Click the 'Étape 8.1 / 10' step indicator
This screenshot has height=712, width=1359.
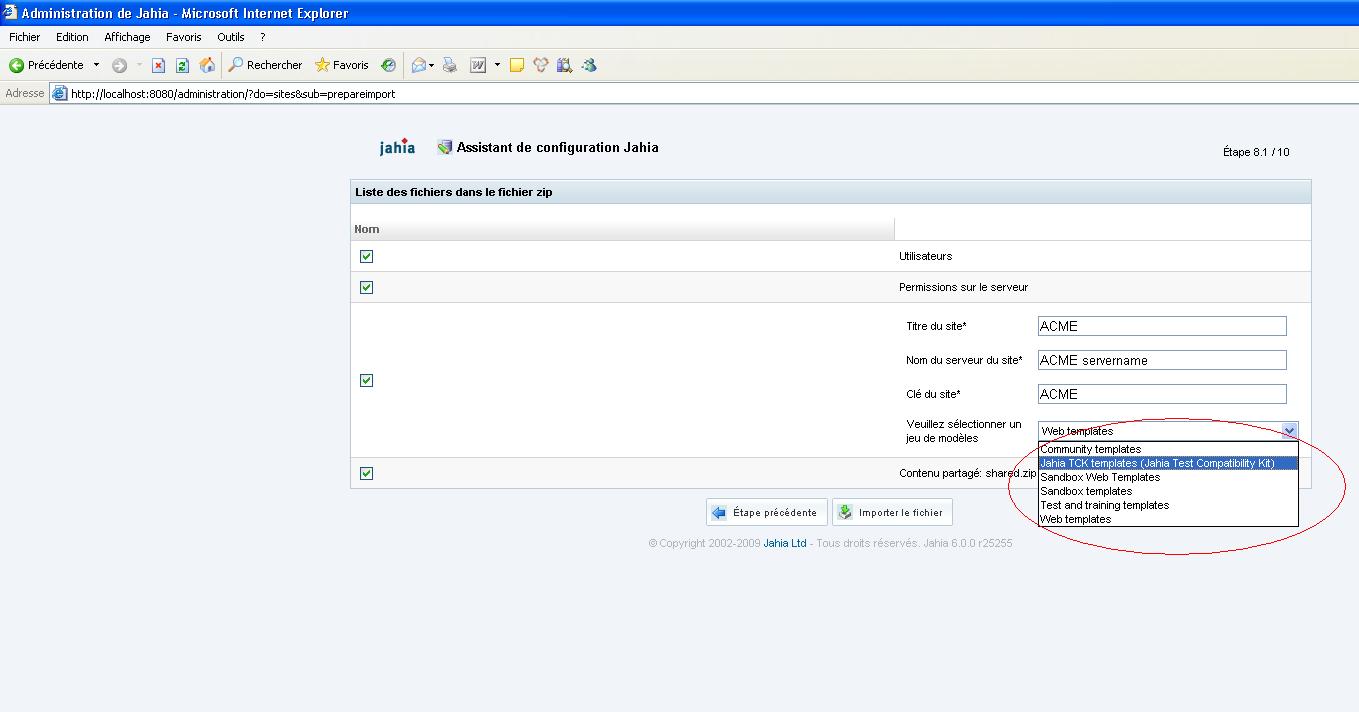[1256, 152]
